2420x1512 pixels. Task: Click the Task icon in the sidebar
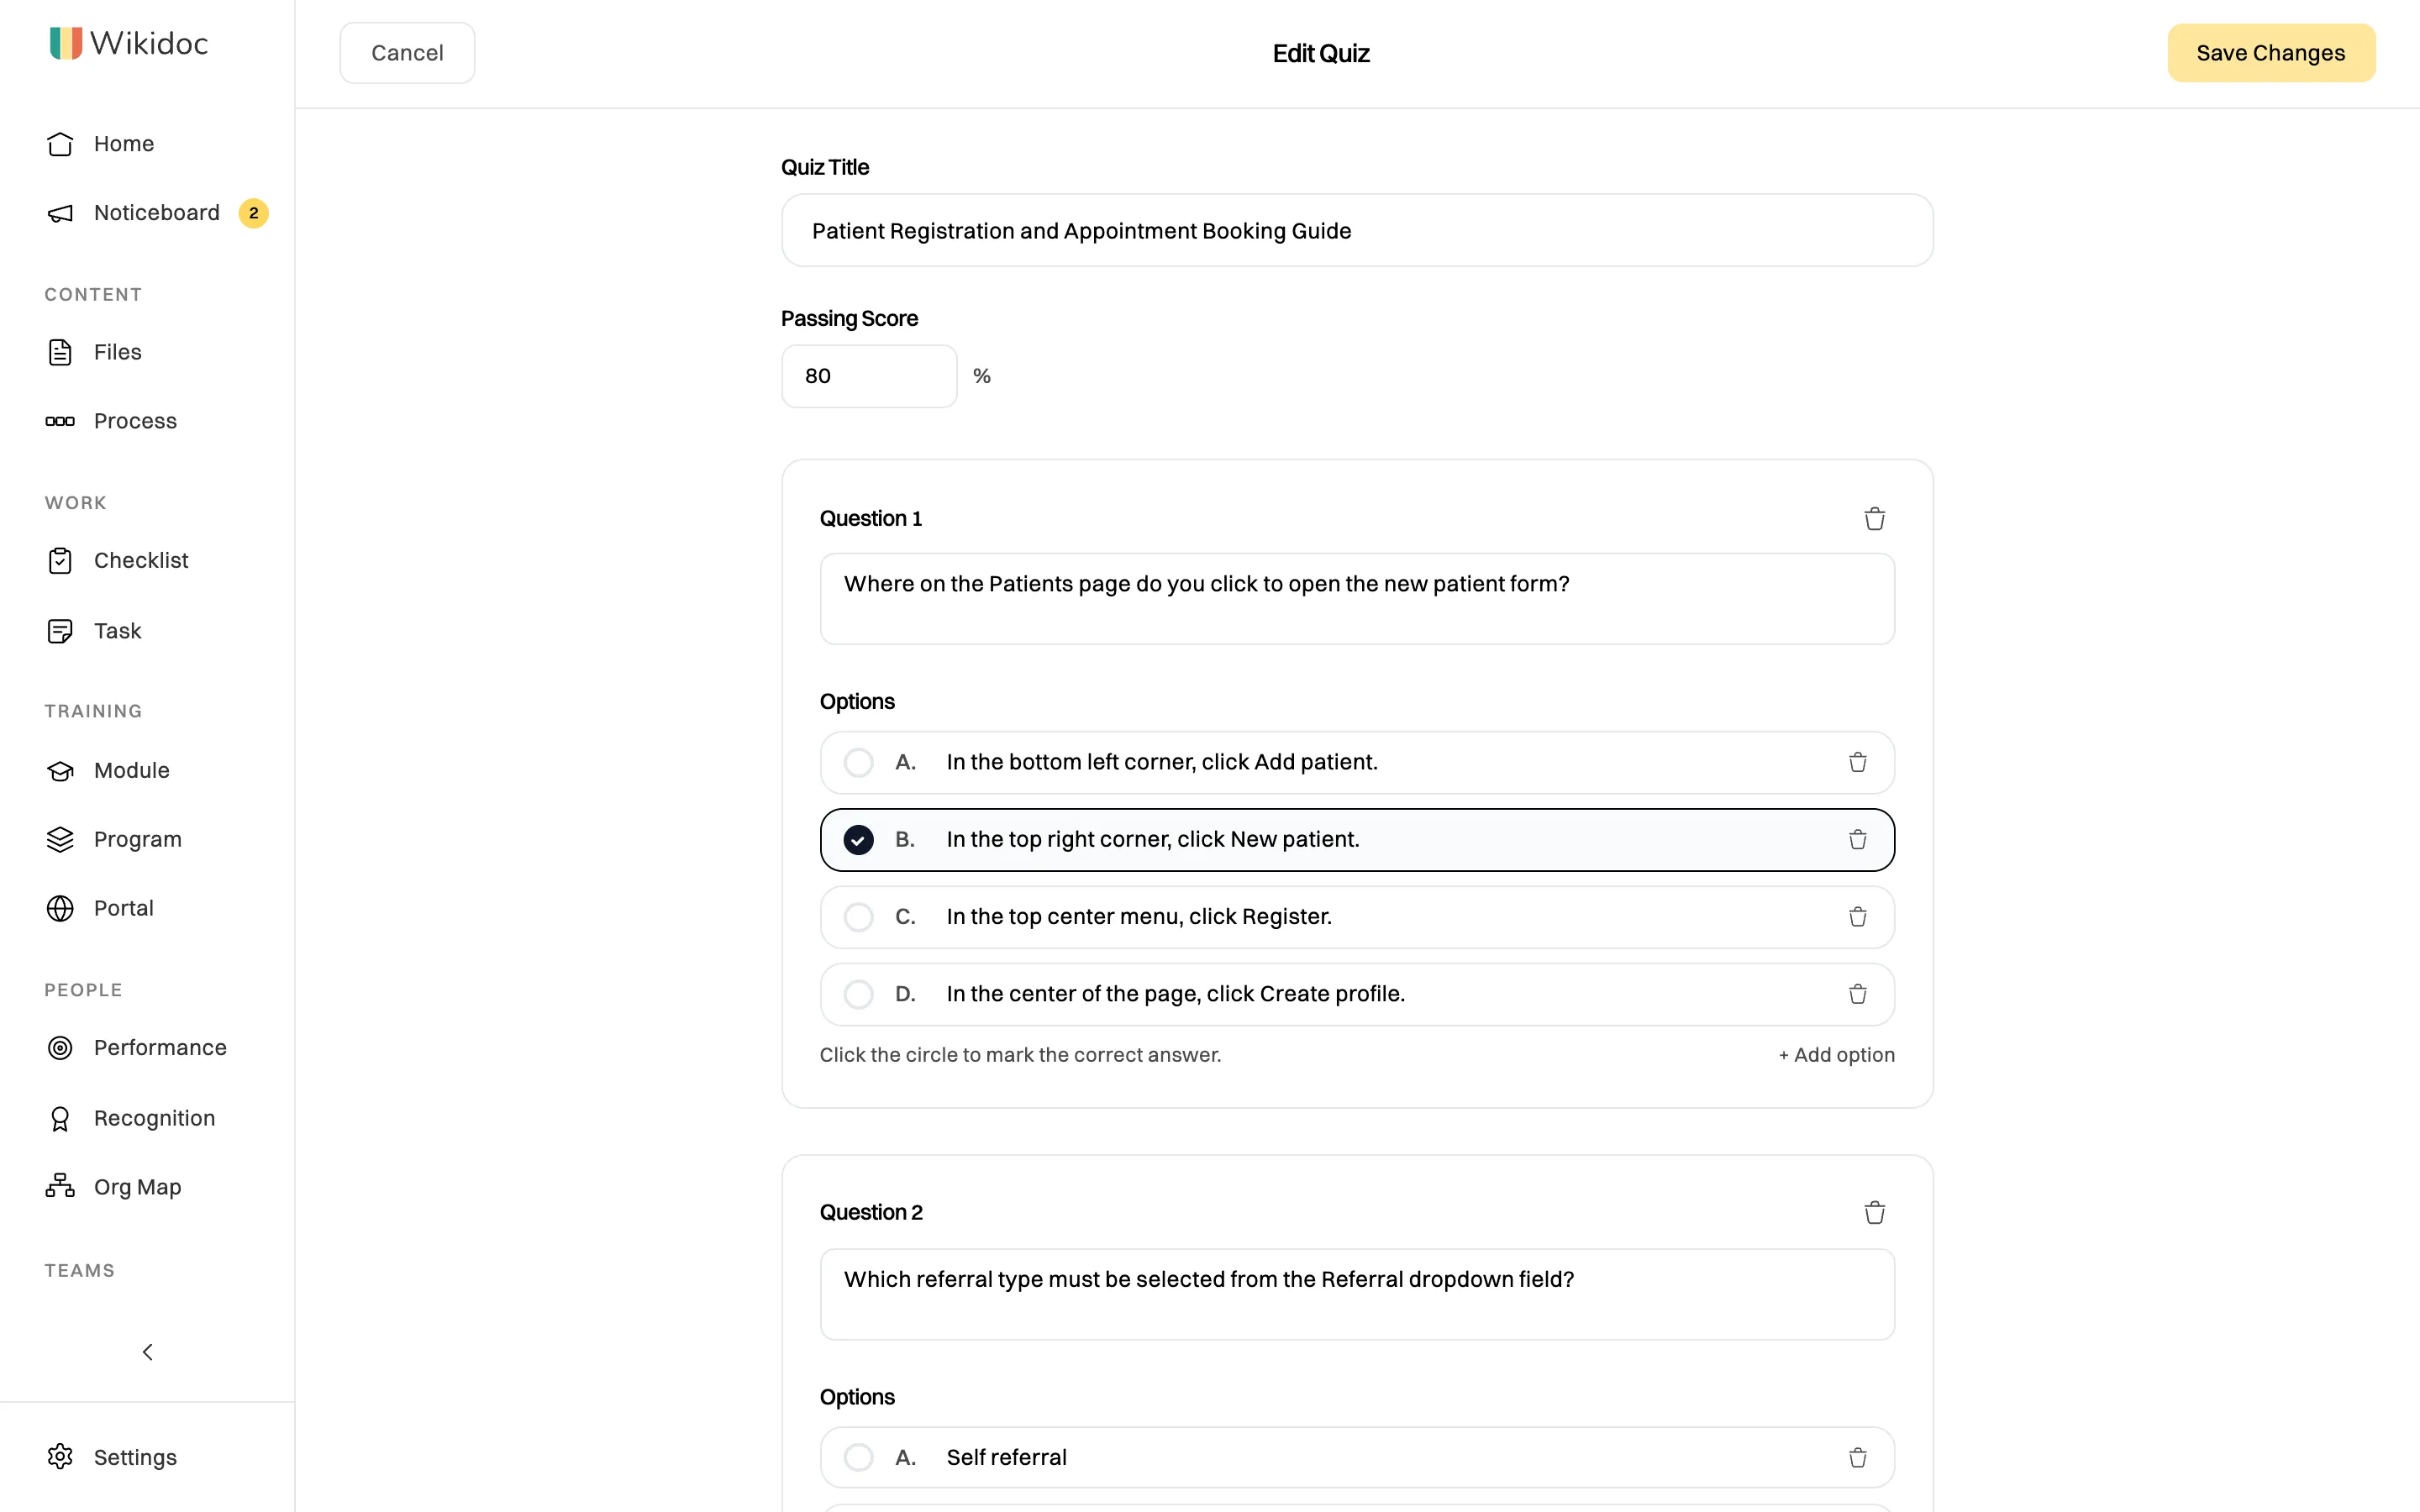coord(60,631)
